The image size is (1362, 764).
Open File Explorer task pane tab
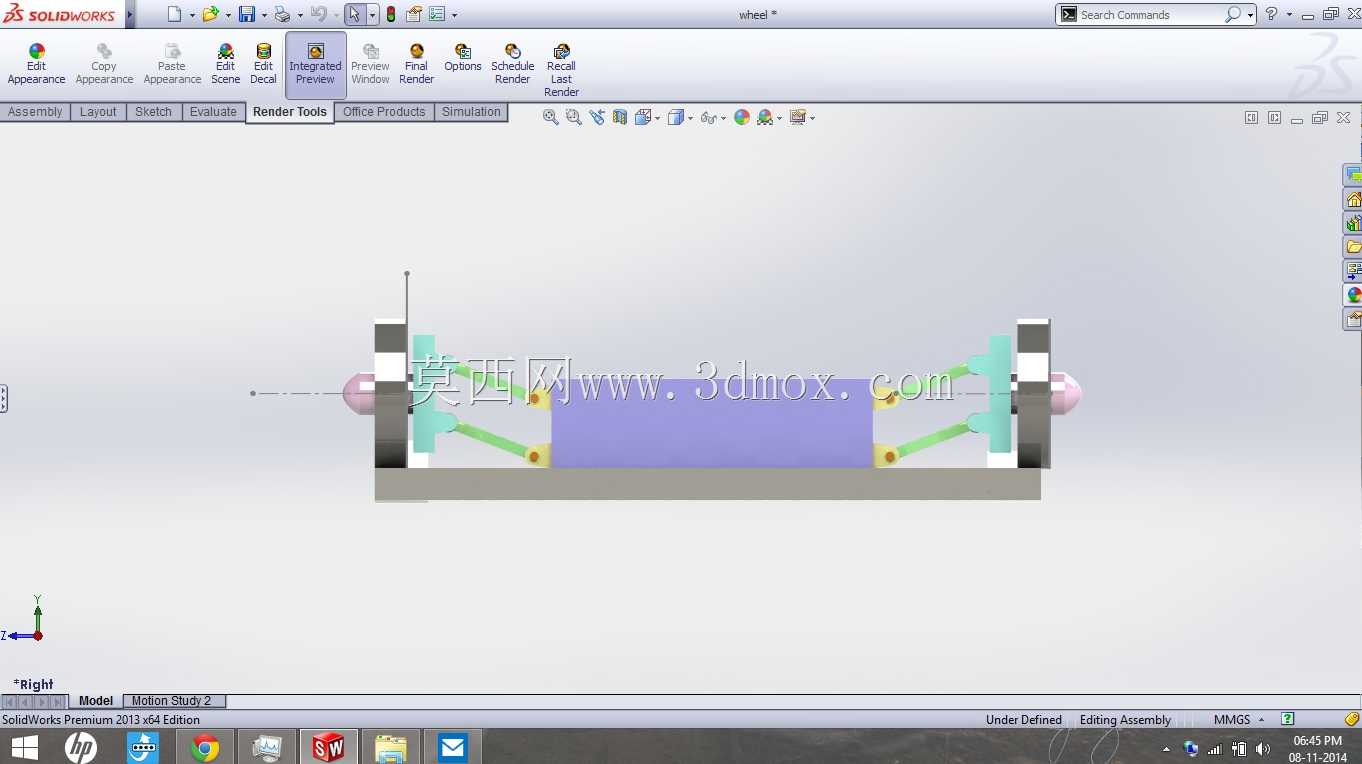1352,247
